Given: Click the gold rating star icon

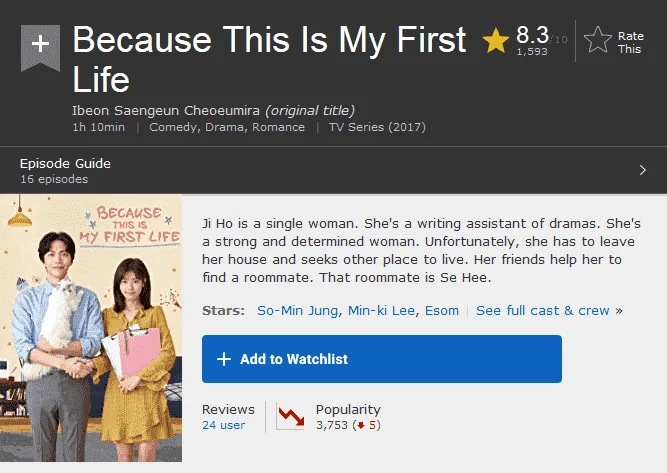Looking at the screenshot, I should pyautogui.click(x=496, y=40).
